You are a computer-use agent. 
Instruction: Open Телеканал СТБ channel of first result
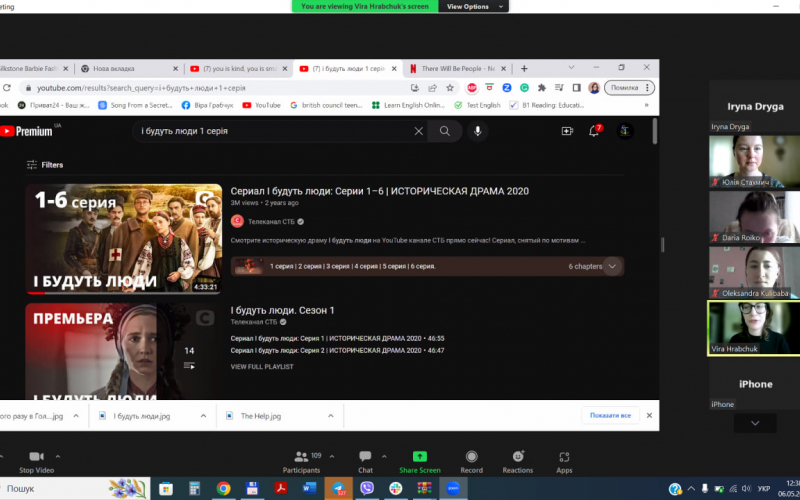271,221
